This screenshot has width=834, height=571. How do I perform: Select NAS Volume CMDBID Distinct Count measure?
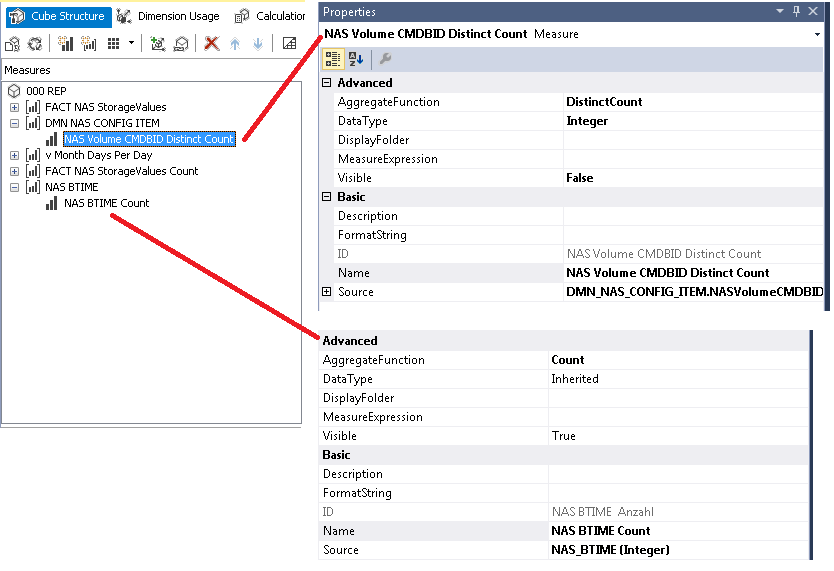(x=149, y=139)
